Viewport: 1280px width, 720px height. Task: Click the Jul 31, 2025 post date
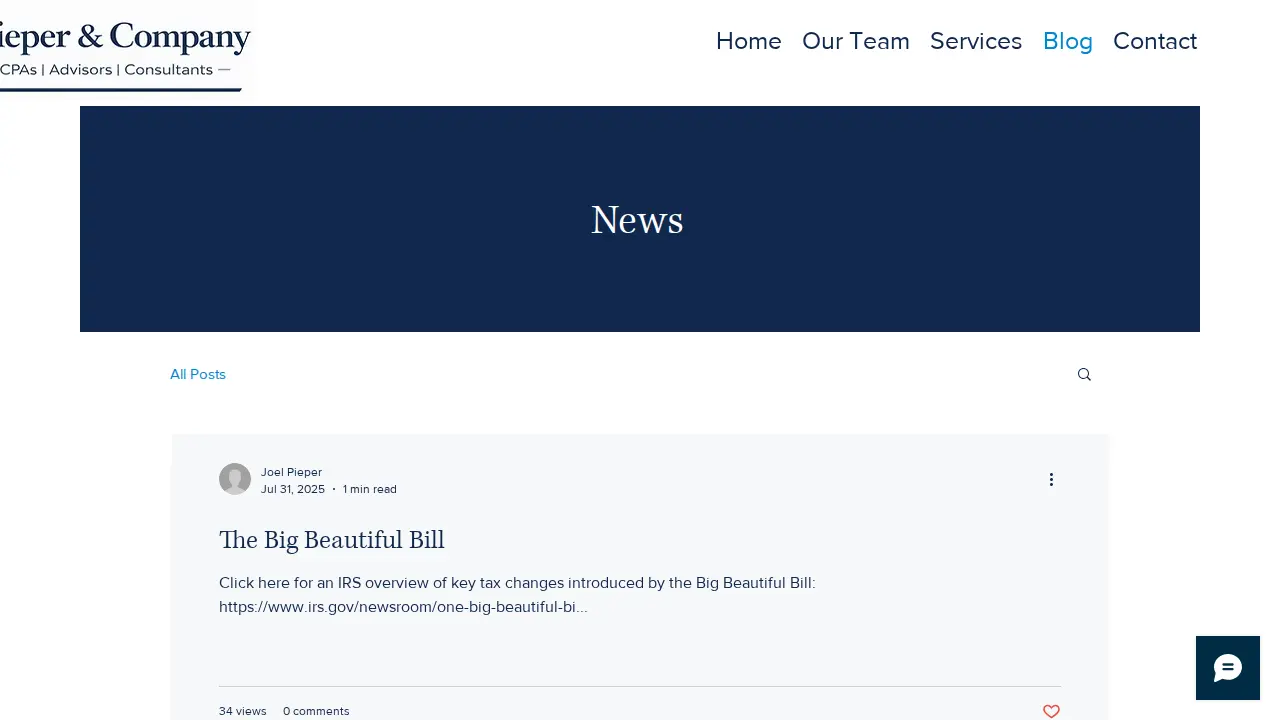(x=293, y=489)
